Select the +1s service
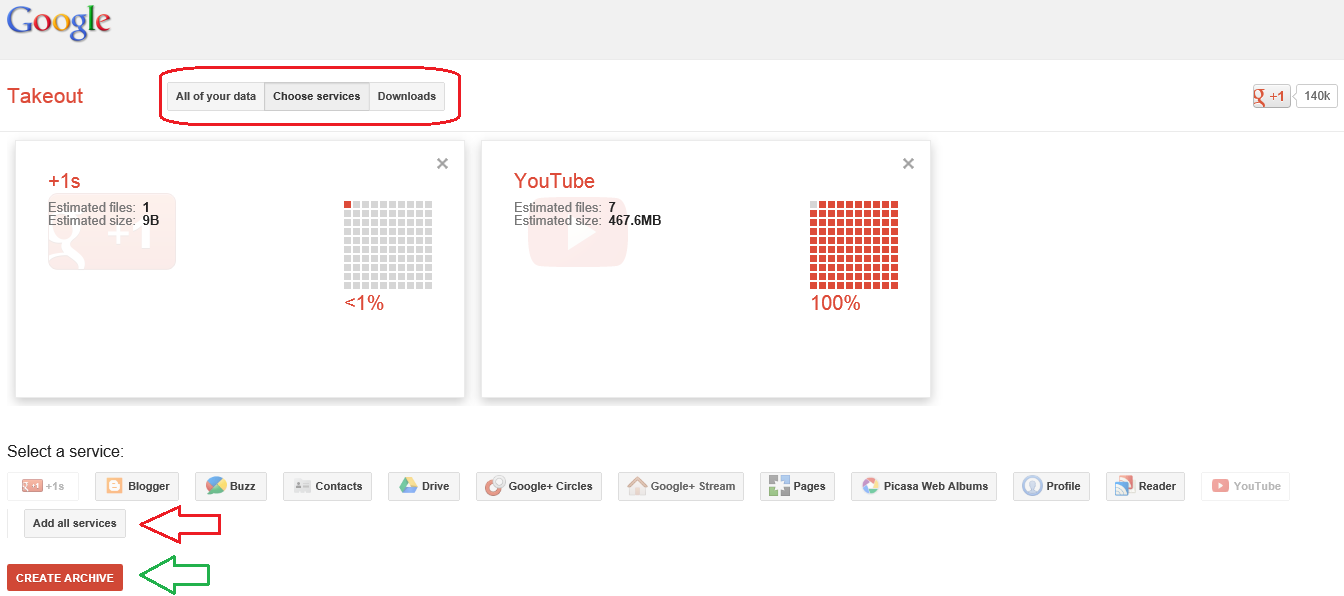Viewport: 1344px width, 596px height. point(43,486)
